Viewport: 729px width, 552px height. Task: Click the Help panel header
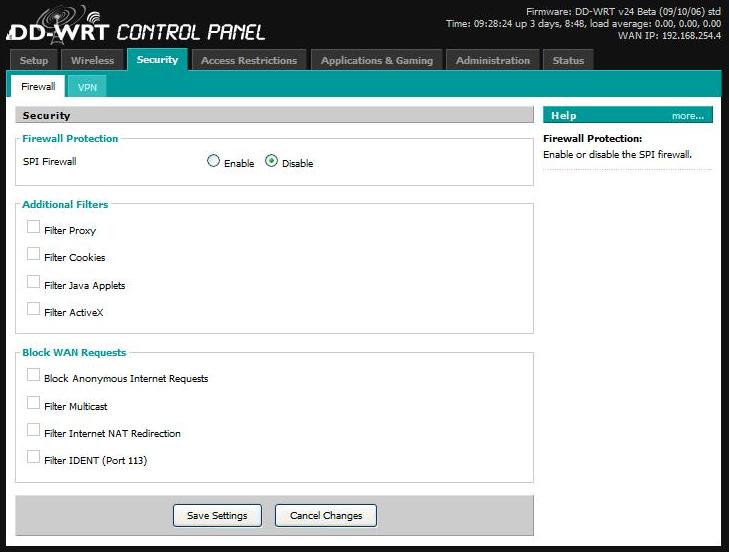[628, 115]
